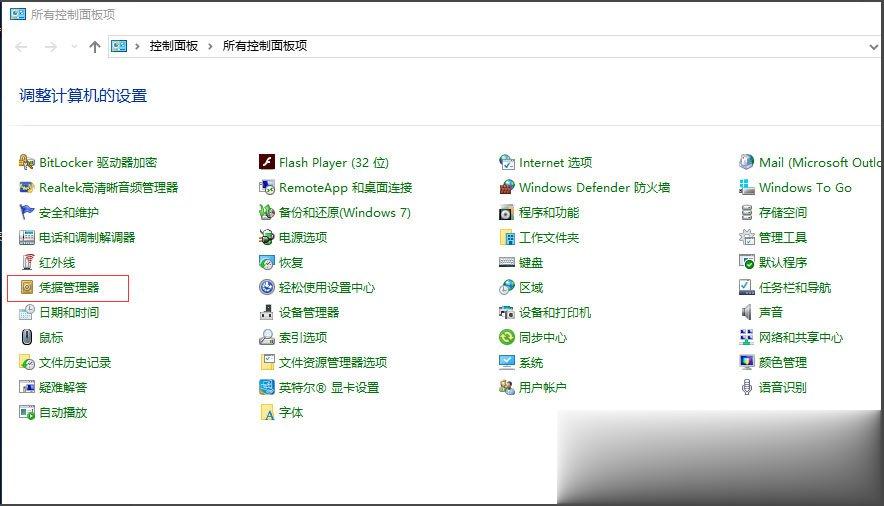
Task: Open the 疑难解答 icon
Action: (x=26, y=387)
